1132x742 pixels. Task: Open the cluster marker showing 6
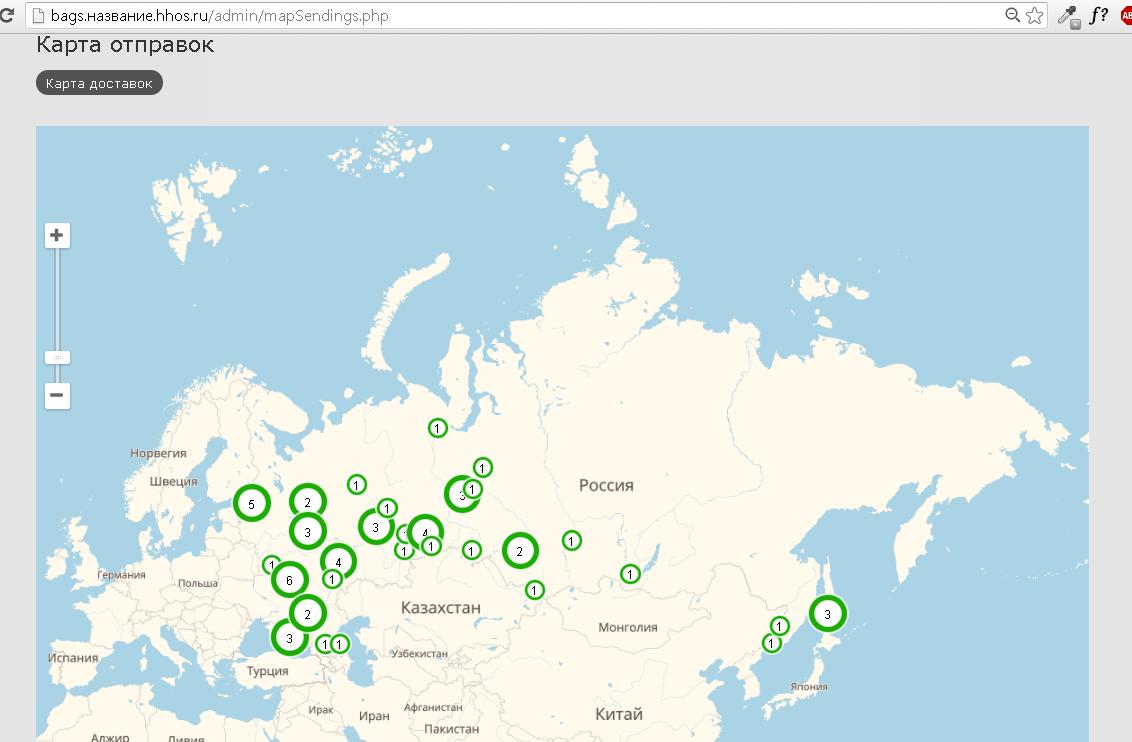pyautogui.click(x=289, y=580)
